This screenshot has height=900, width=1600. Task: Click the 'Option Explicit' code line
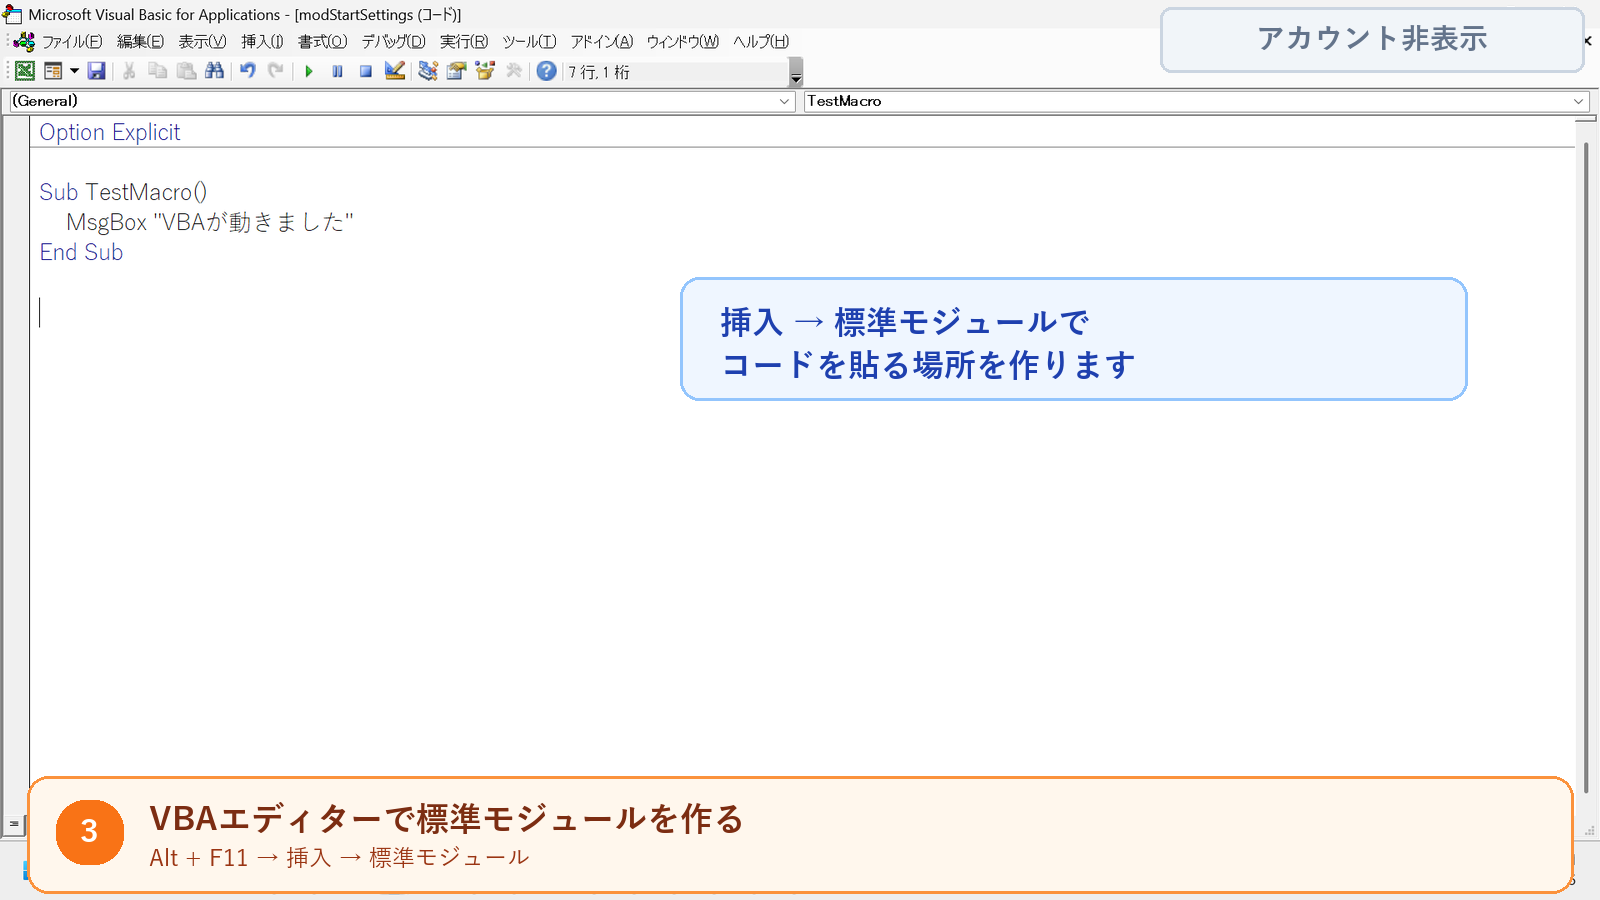pos(110,132)
